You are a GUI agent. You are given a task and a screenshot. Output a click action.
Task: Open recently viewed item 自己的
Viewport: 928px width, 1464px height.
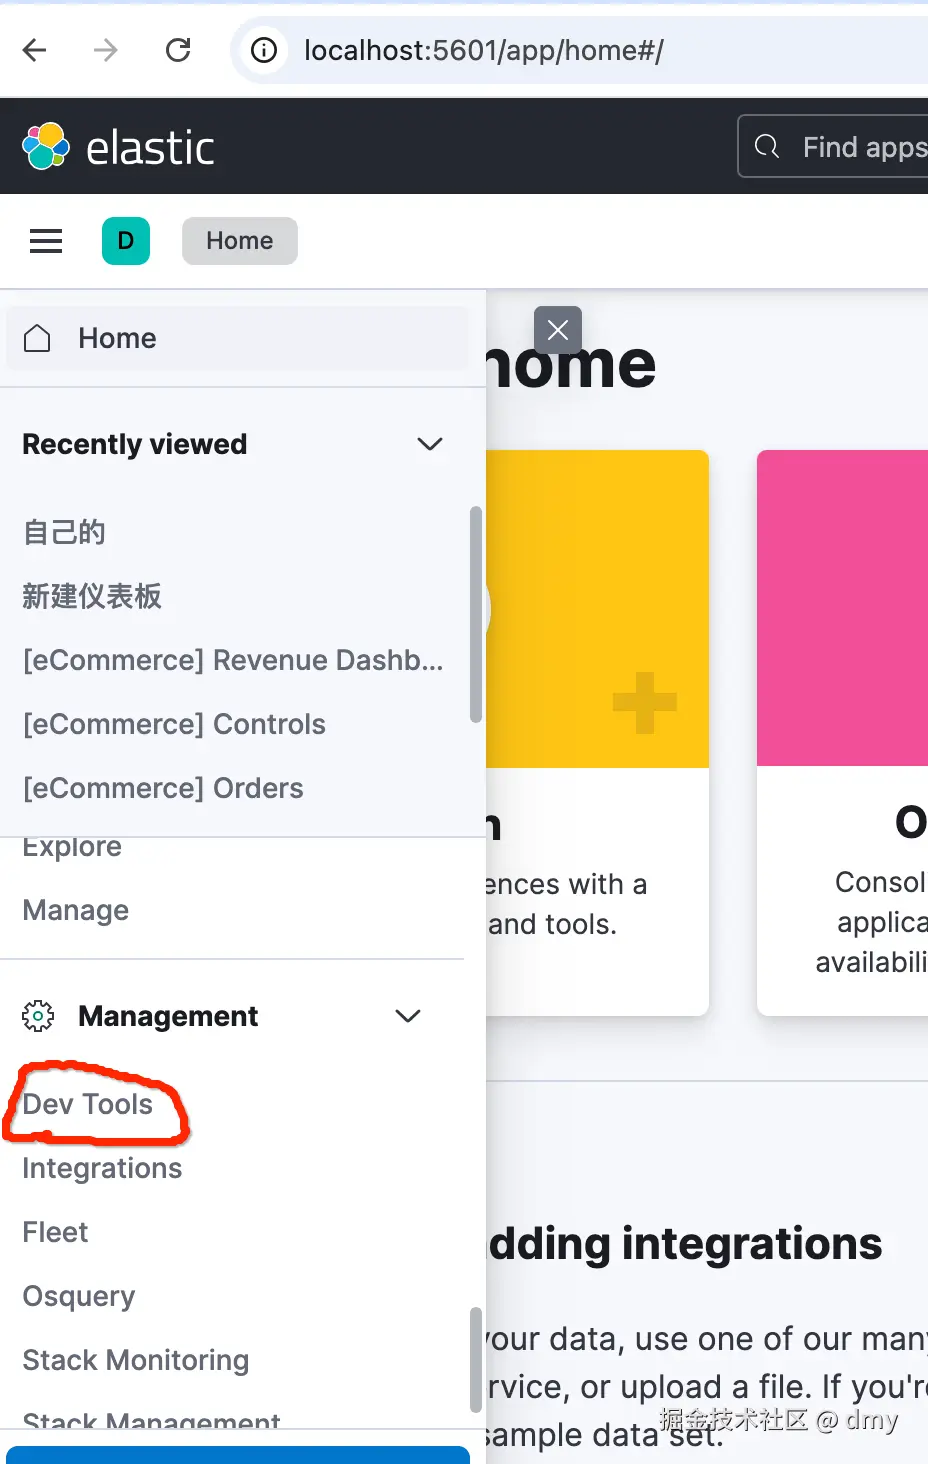click(64, 532)
